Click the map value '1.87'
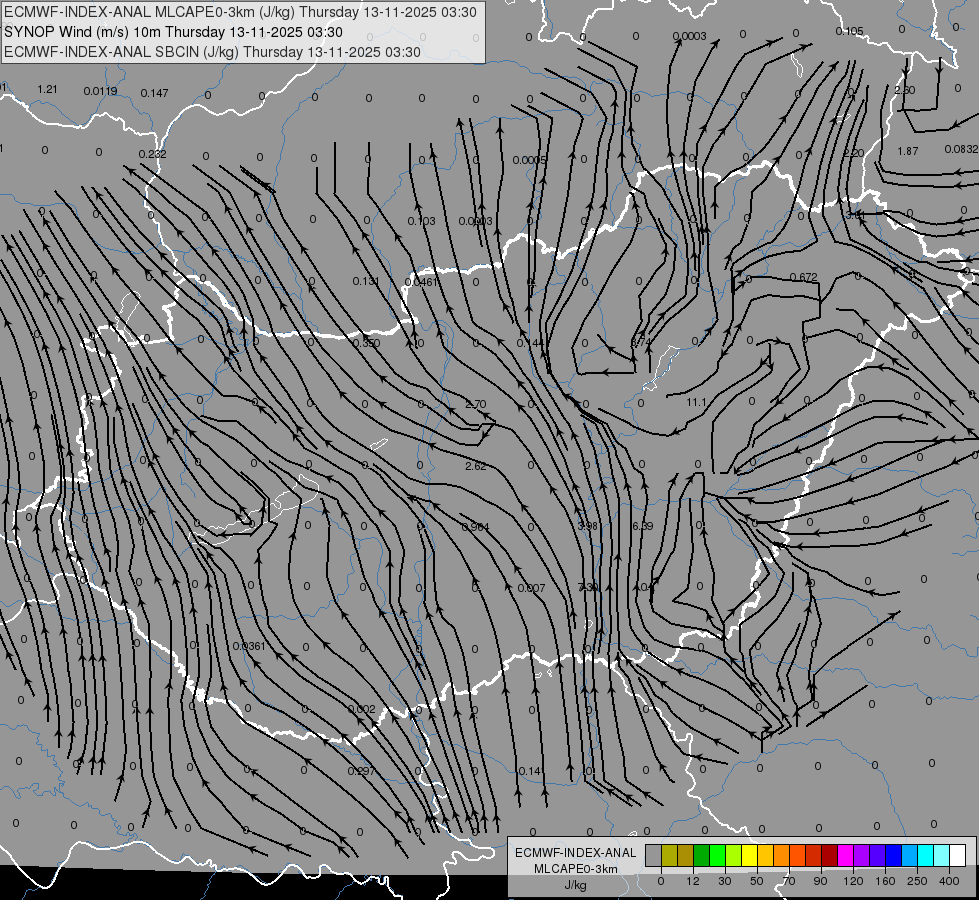979x900 pixels. 908,151
